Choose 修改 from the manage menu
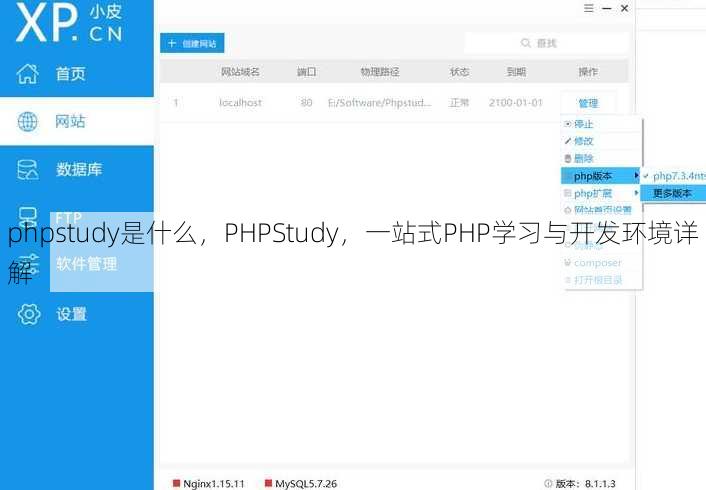 [x=601, y=141]
